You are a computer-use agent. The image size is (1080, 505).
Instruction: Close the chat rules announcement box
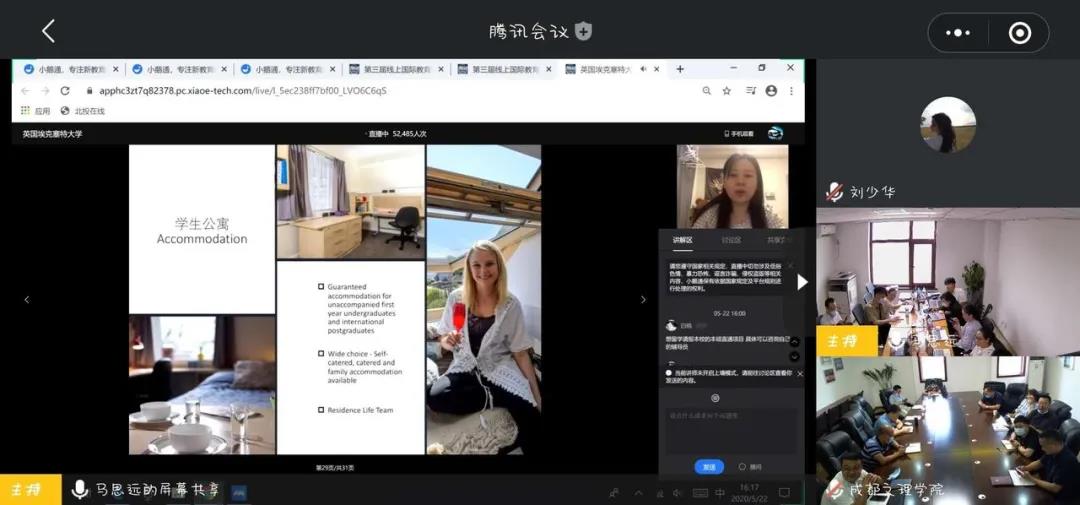click(x=790, y=266)
